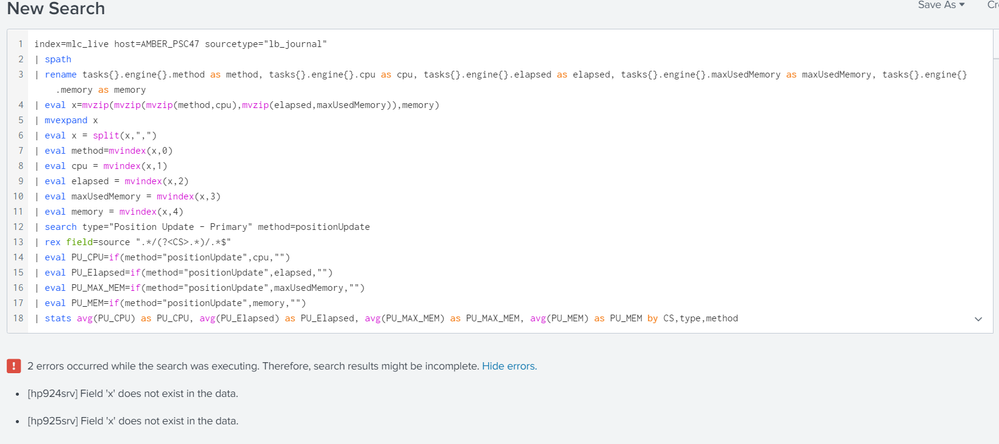Click the maxUsedMemory = mvindex(x,3) line
The image size is (999, 444).
tap(127, 196)
